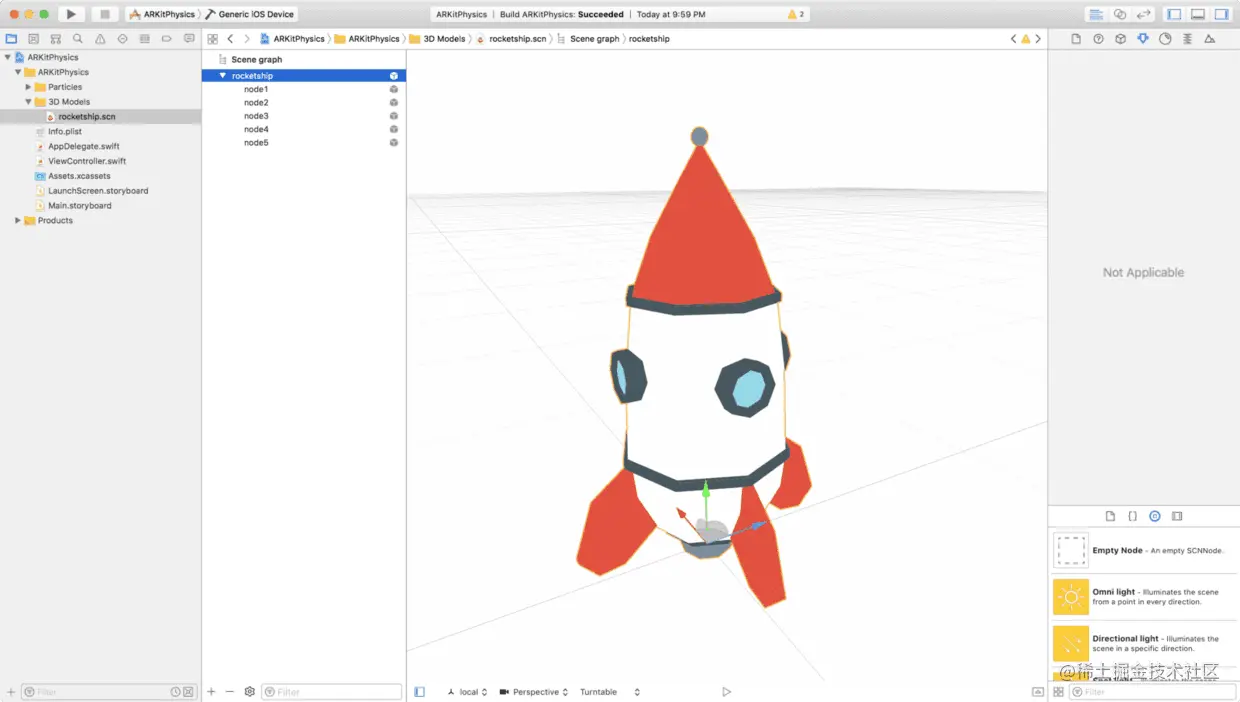Open the Quick Help inspector
Viewport: 1240px width, 702px height.
(x=1099, y=38)
